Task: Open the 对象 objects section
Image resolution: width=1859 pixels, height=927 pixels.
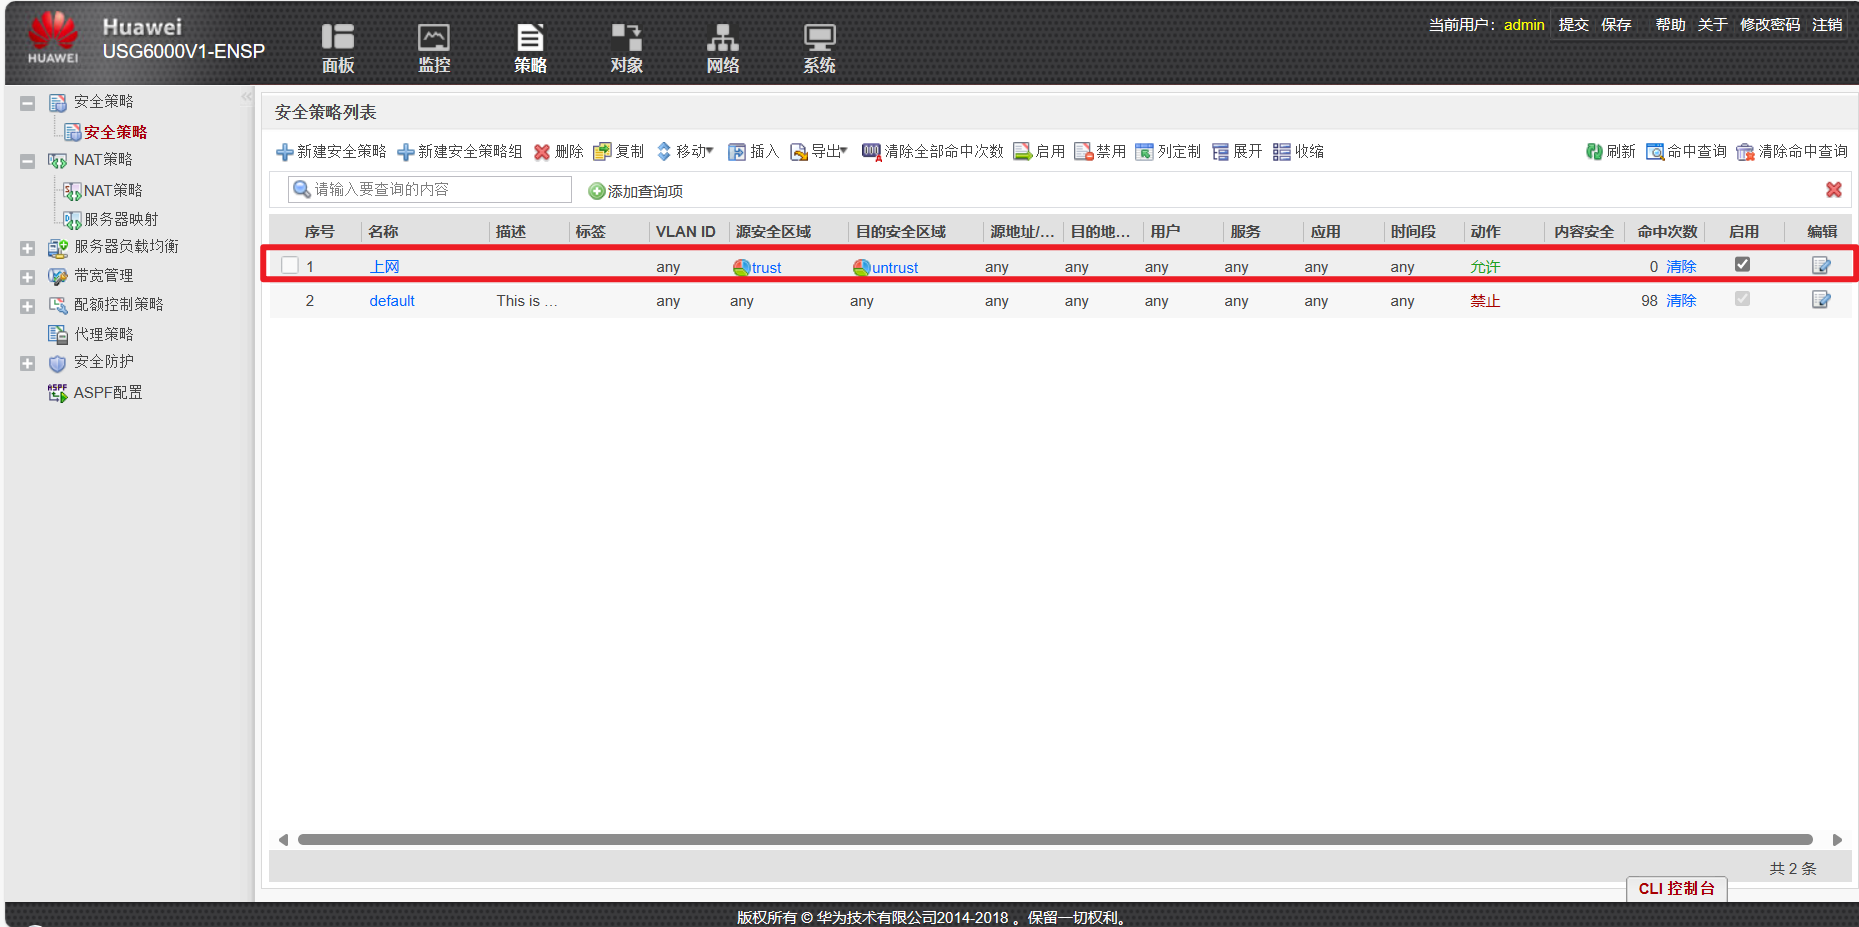Action: pyautogui.click(x=625, y=47)
